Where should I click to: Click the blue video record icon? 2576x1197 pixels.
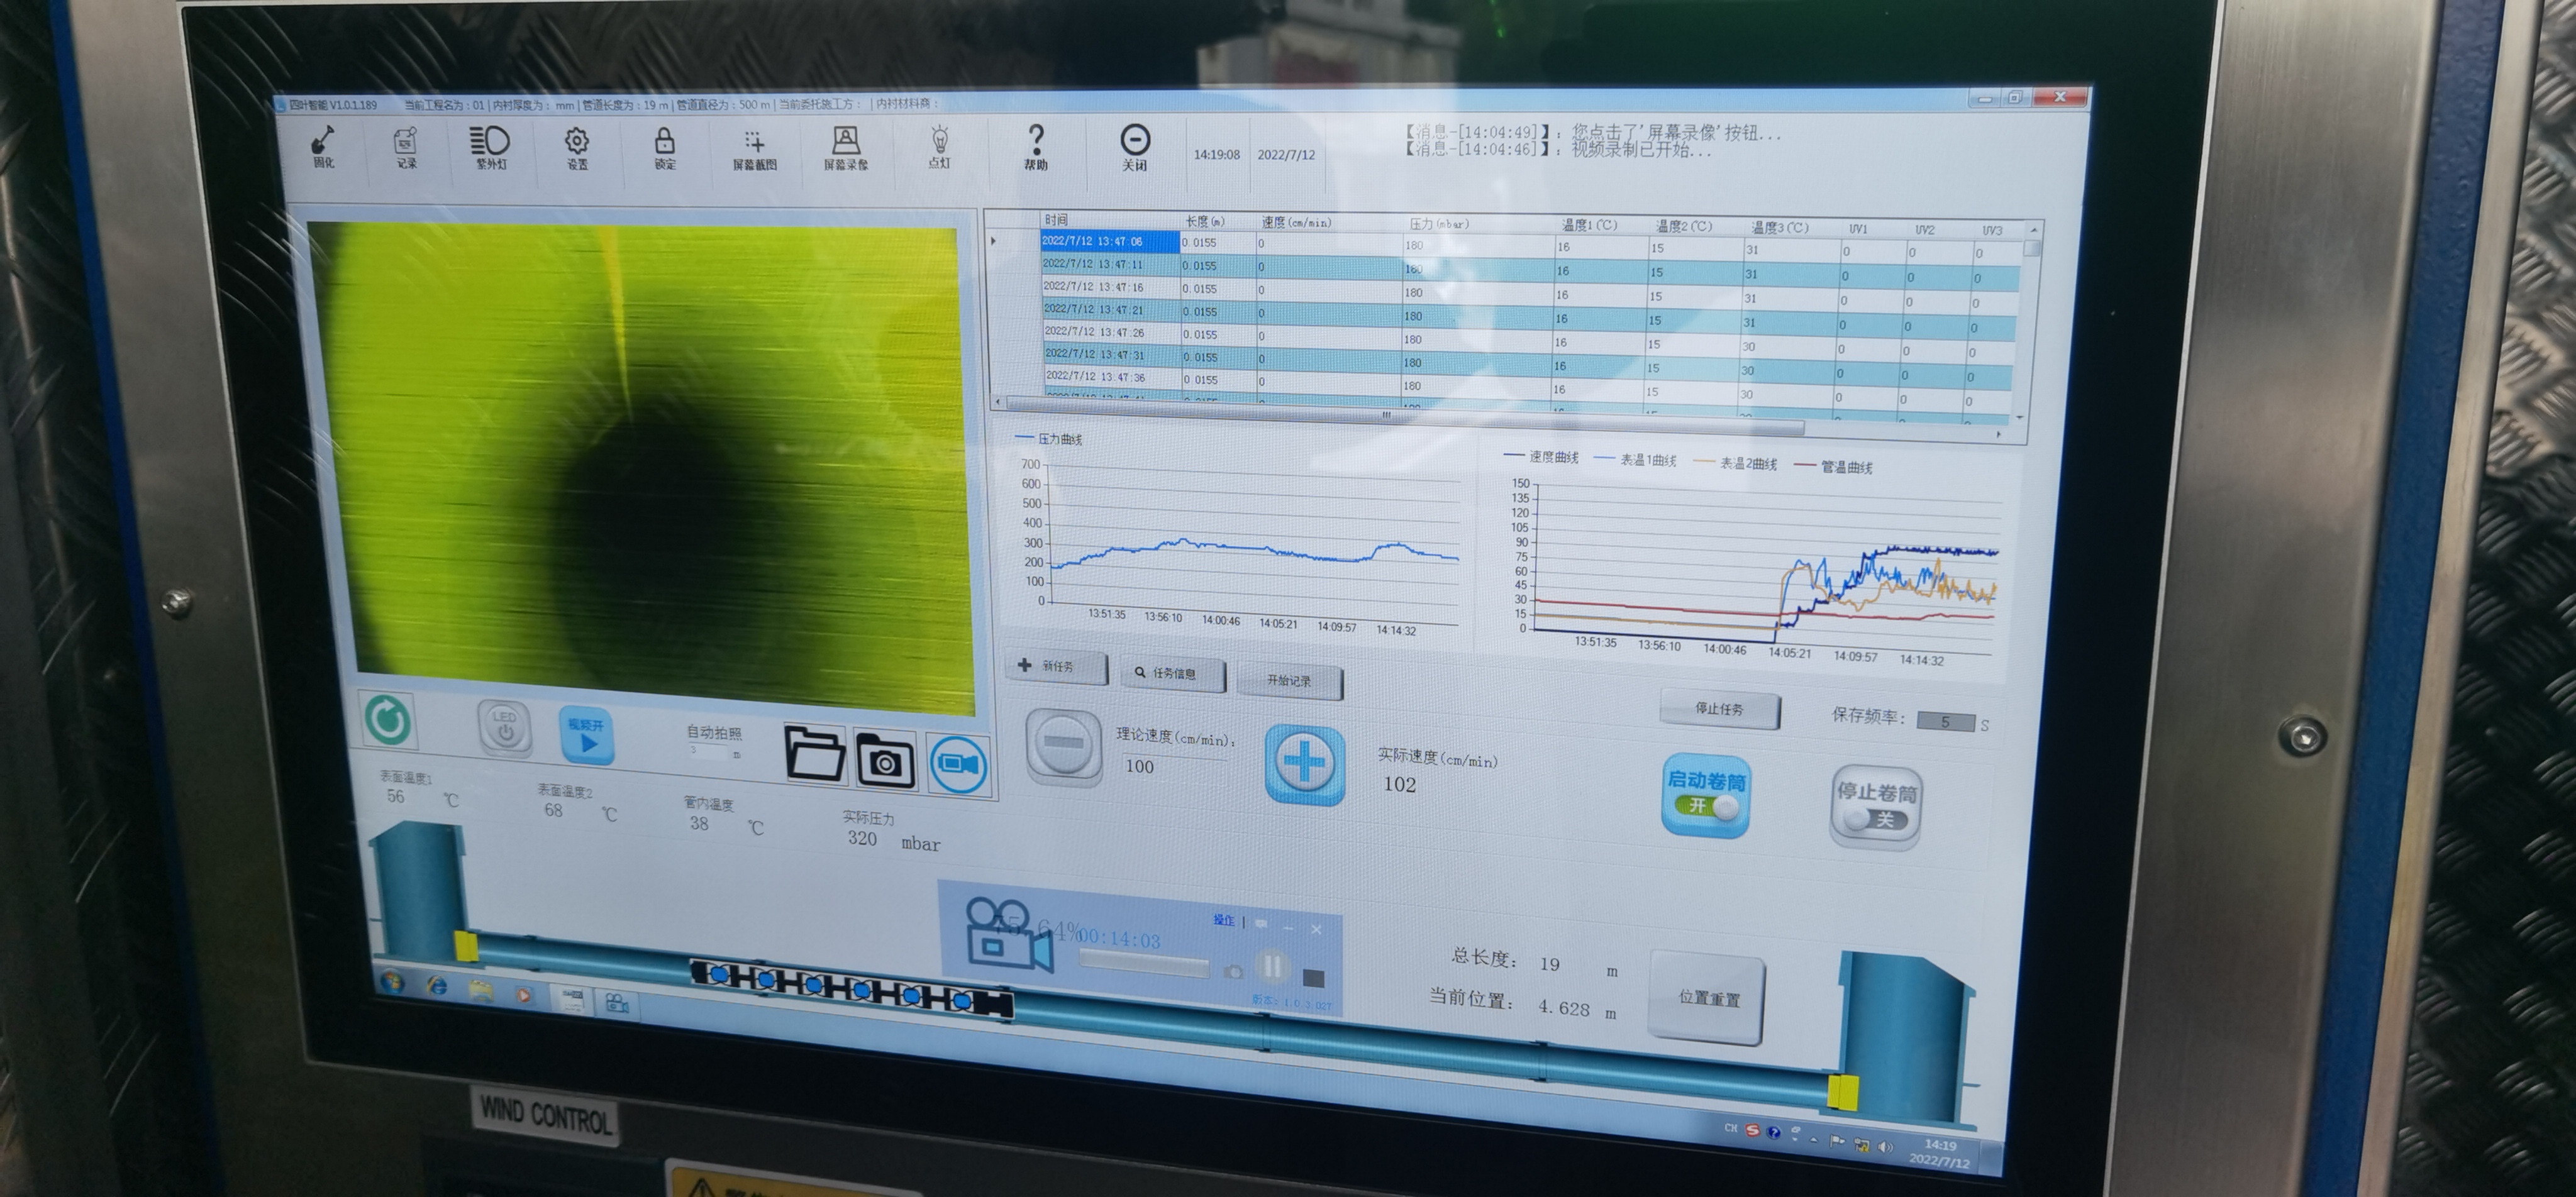958,765
